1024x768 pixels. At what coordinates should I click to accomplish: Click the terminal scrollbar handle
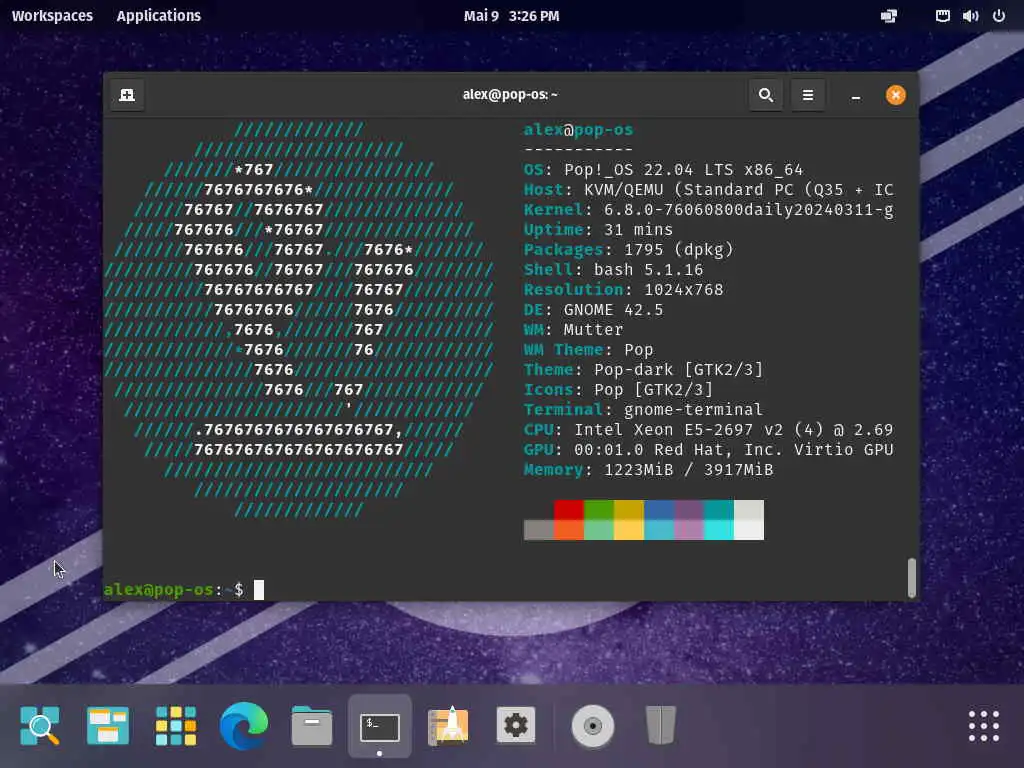(912, 578)
